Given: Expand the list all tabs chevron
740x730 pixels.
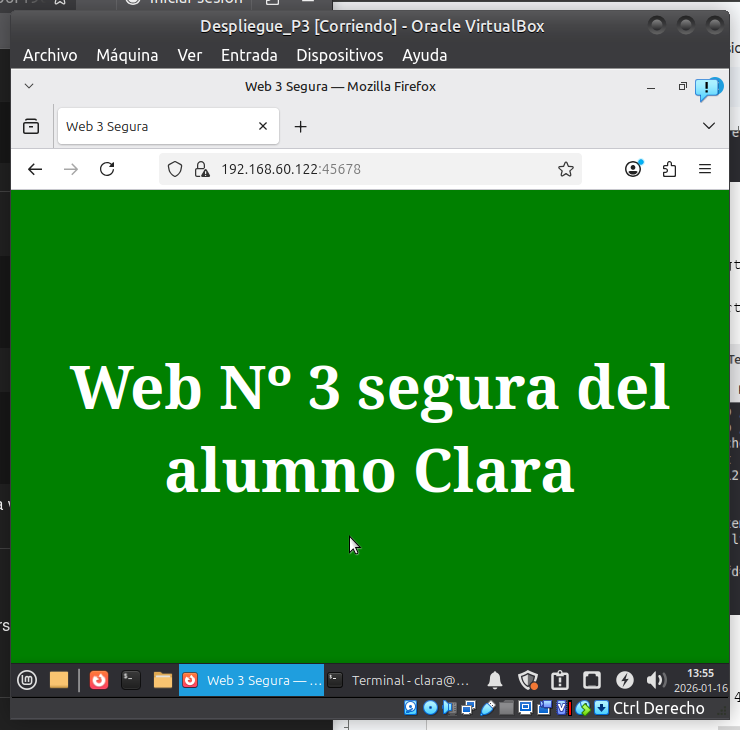Looking at the screenshot, I should (709, 126).
